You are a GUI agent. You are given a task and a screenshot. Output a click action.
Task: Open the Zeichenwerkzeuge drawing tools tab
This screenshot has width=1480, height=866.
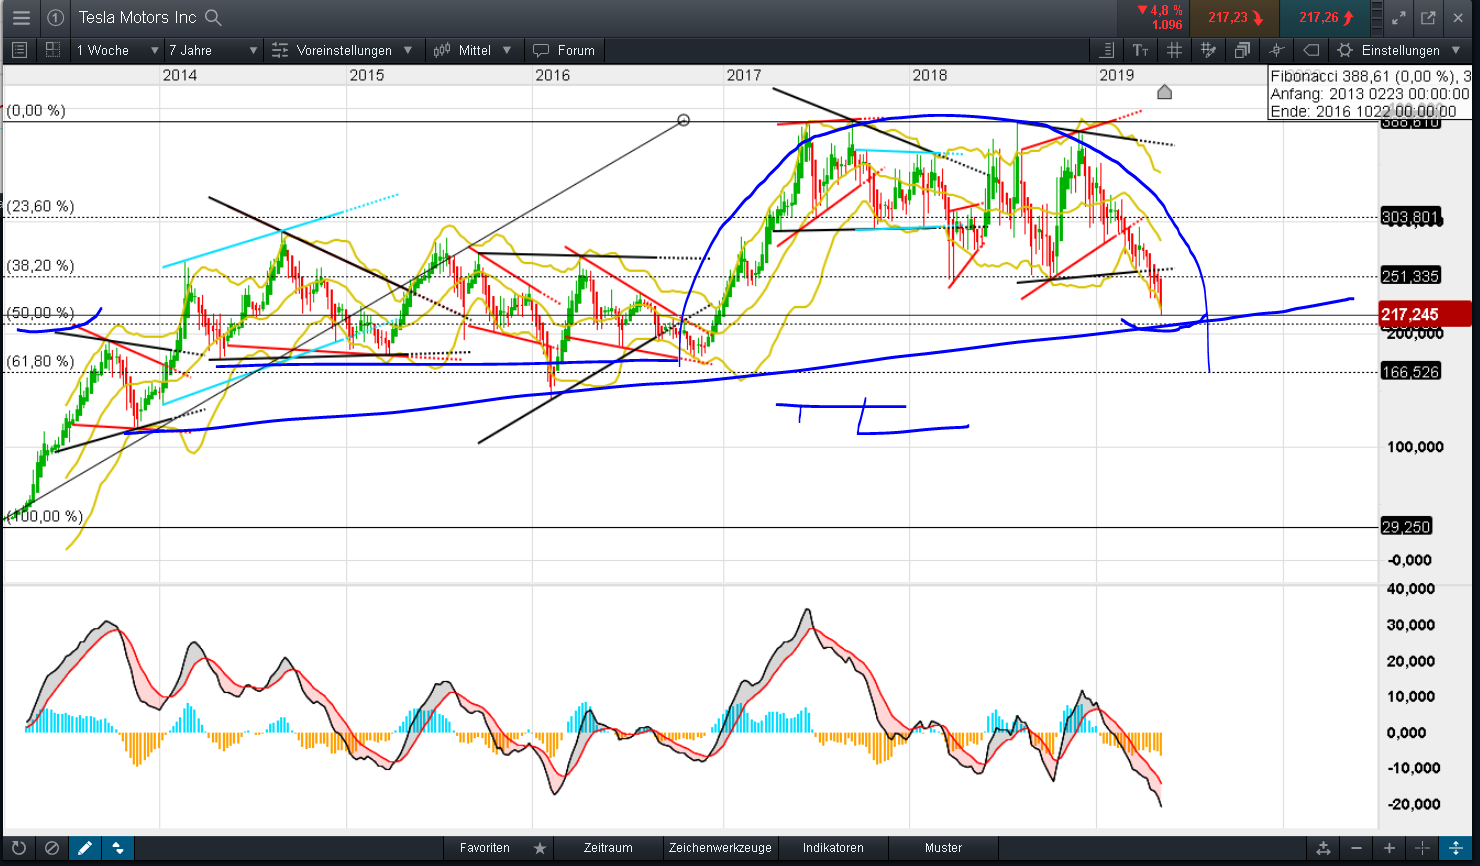coord(720,848)
